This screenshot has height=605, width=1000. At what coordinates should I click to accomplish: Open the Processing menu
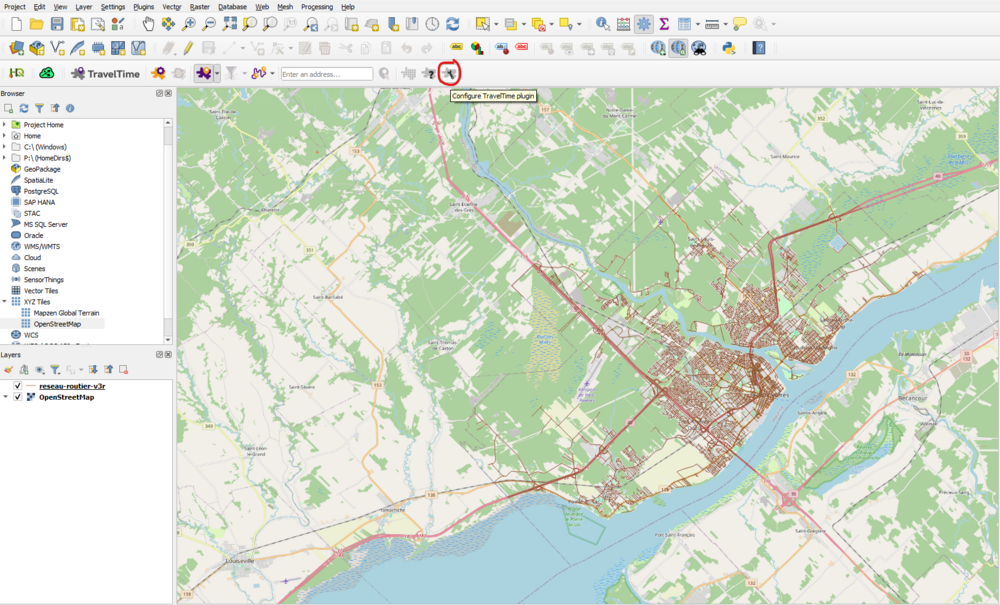click(x=316, y=6)
